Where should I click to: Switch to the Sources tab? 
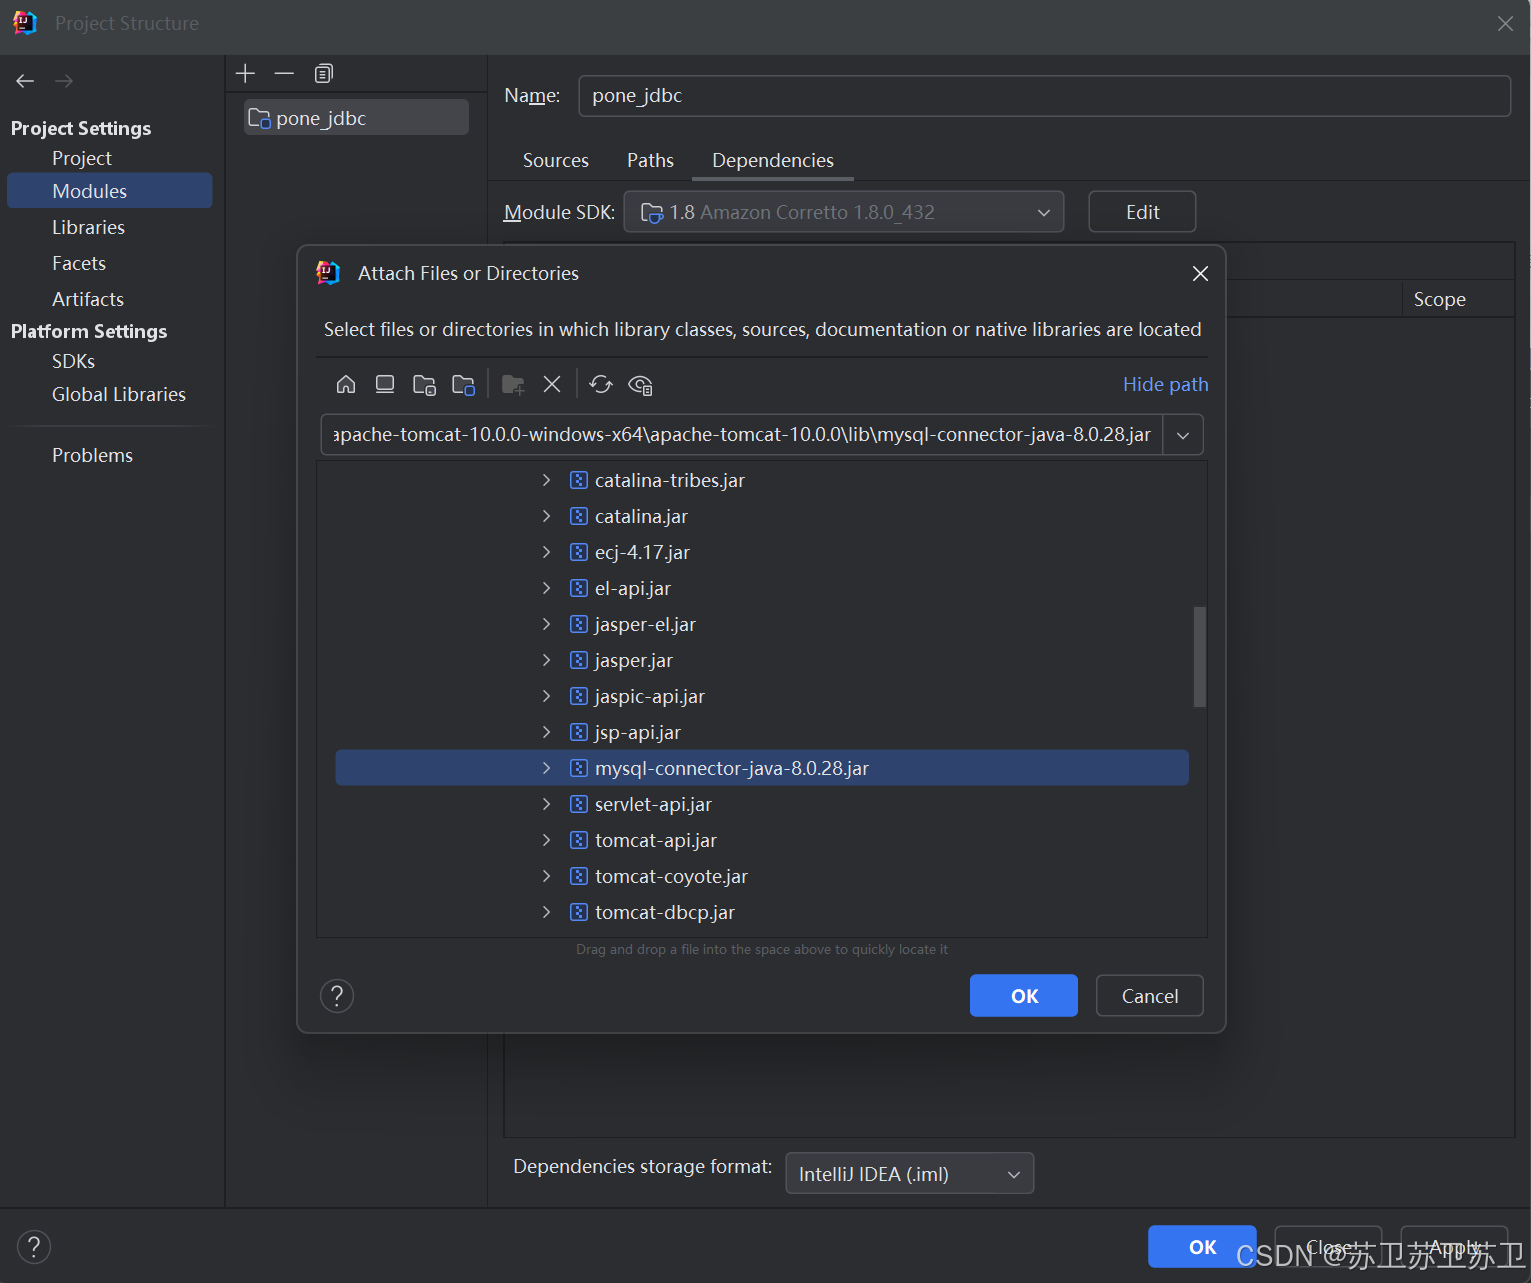click(556, 160)
